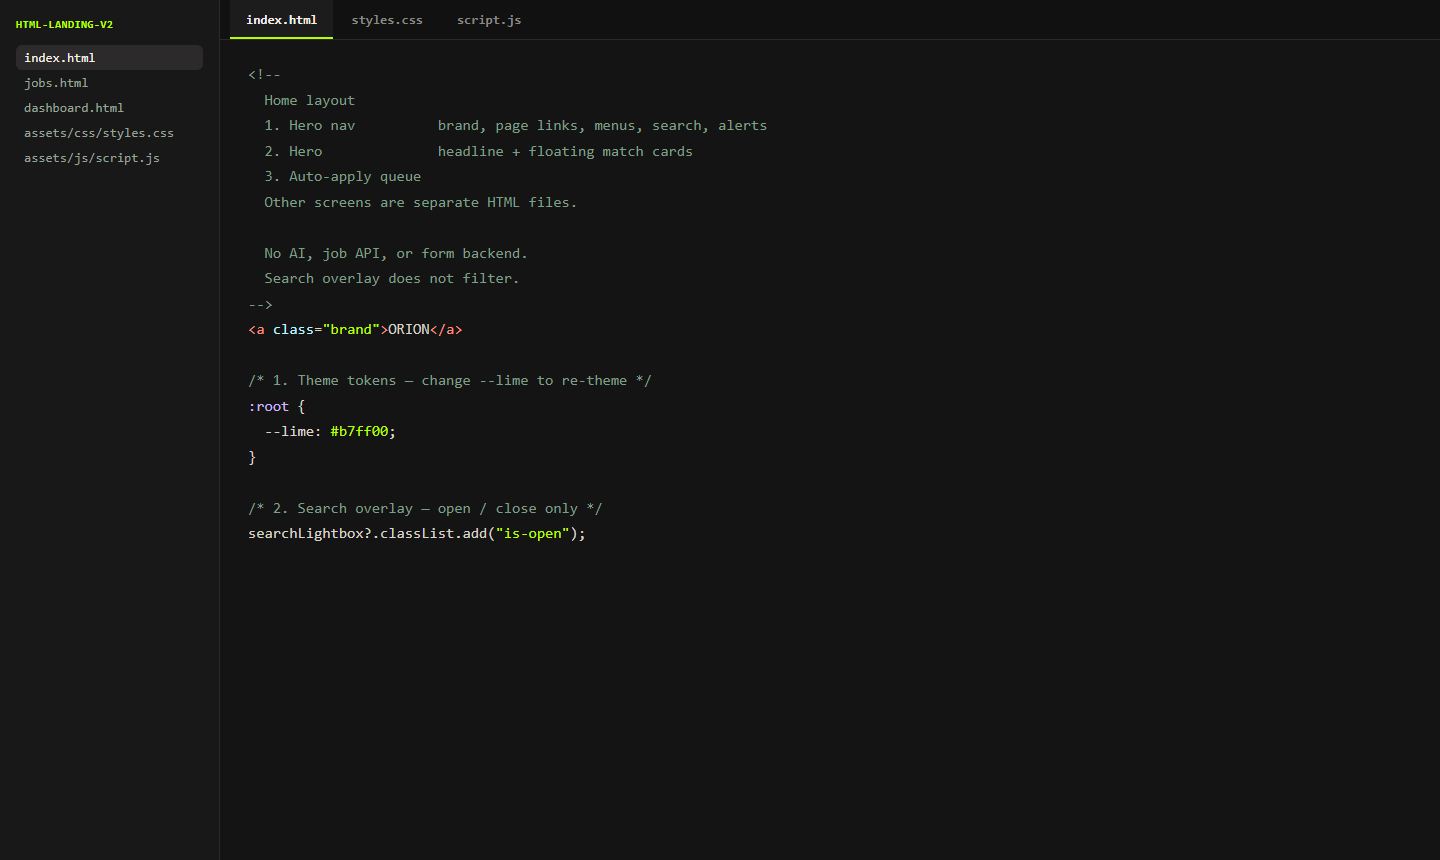Click 'No AI, job API, or form backend.' line
Image resolution: width=1440 pixels, height=860 pixels.
coord(395,253)
